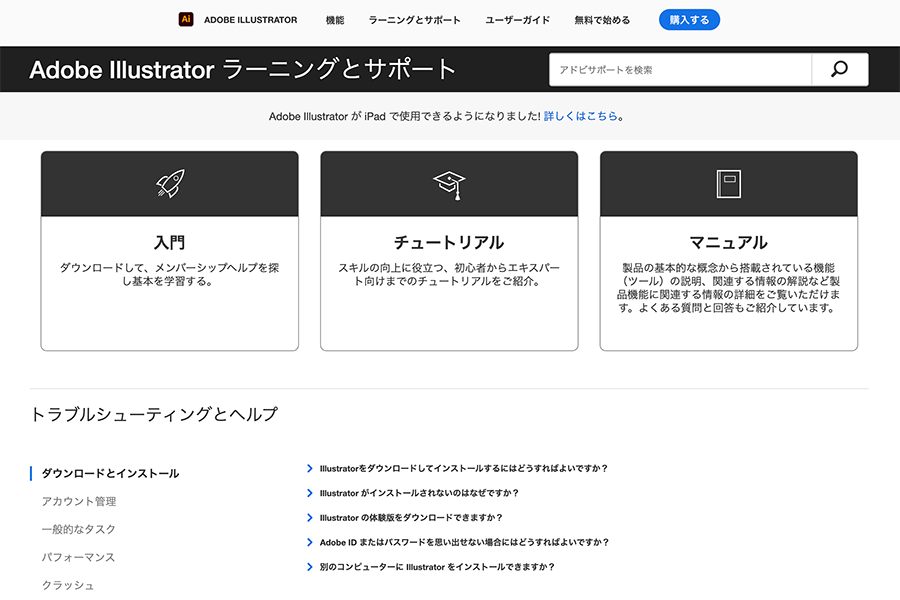
Task: Open the 無料で始める nav item
Action: (x=602, y=20)
